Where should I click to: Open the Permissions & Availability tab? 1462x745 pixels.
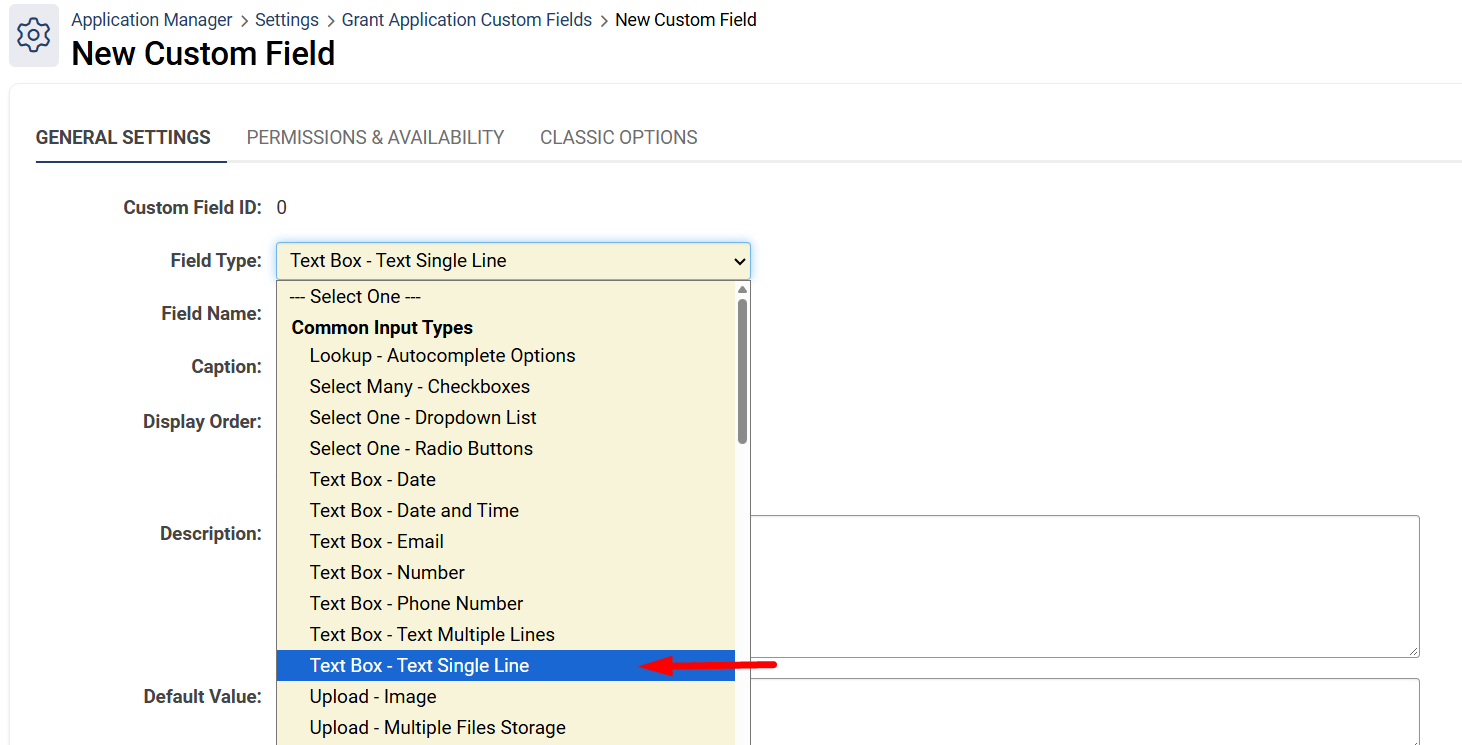pos(375,138)
